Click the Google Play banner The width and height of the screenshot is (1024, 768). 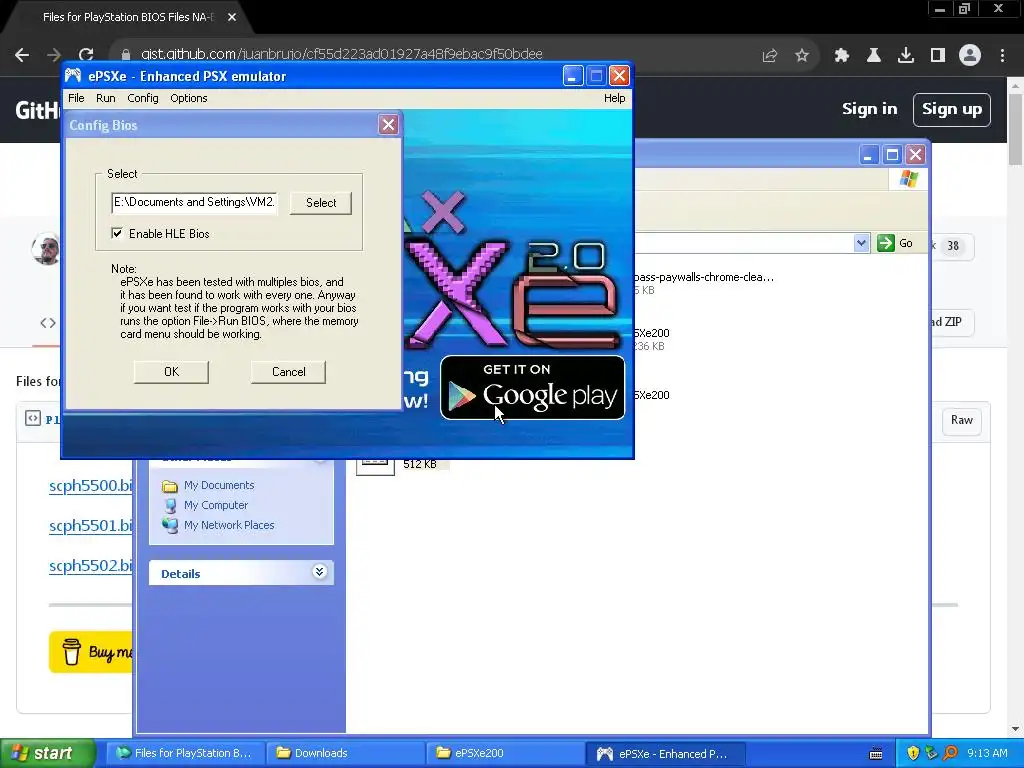pyautogui.click(x=532, y=387)
